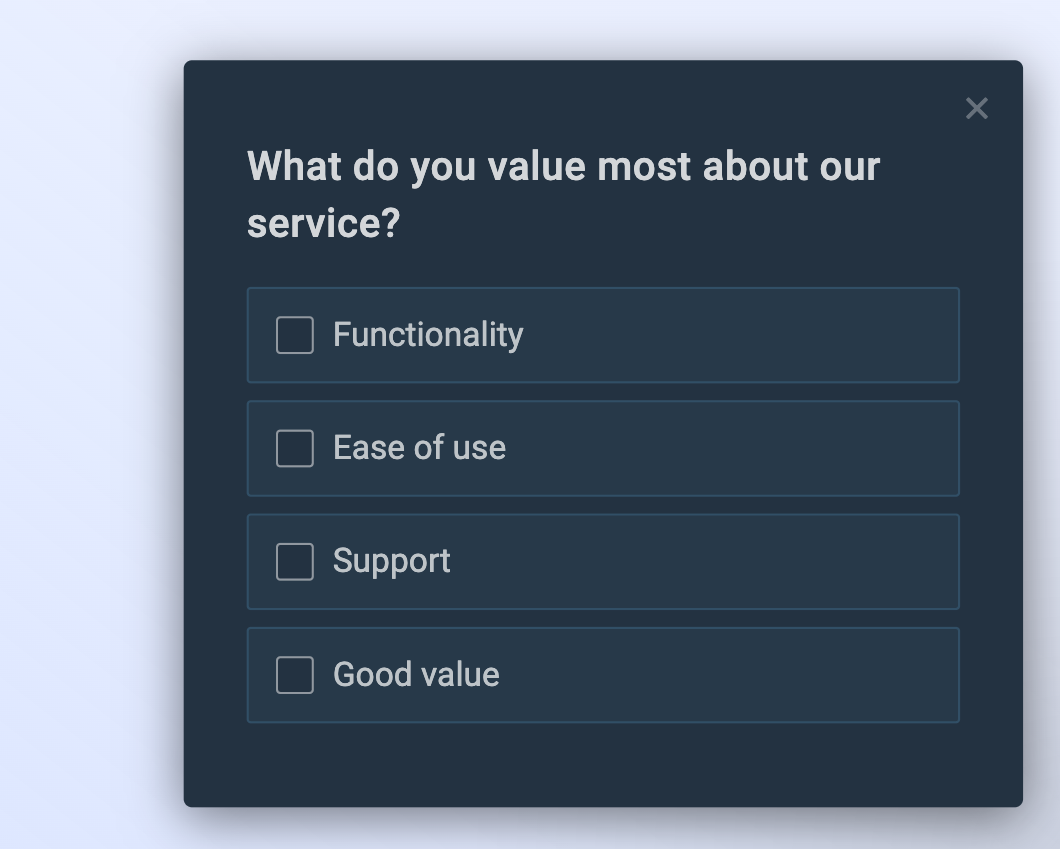The width and height of the screenshot is (1060, 849).
Task: Check the Support checkbox
Action: point(293,562)
